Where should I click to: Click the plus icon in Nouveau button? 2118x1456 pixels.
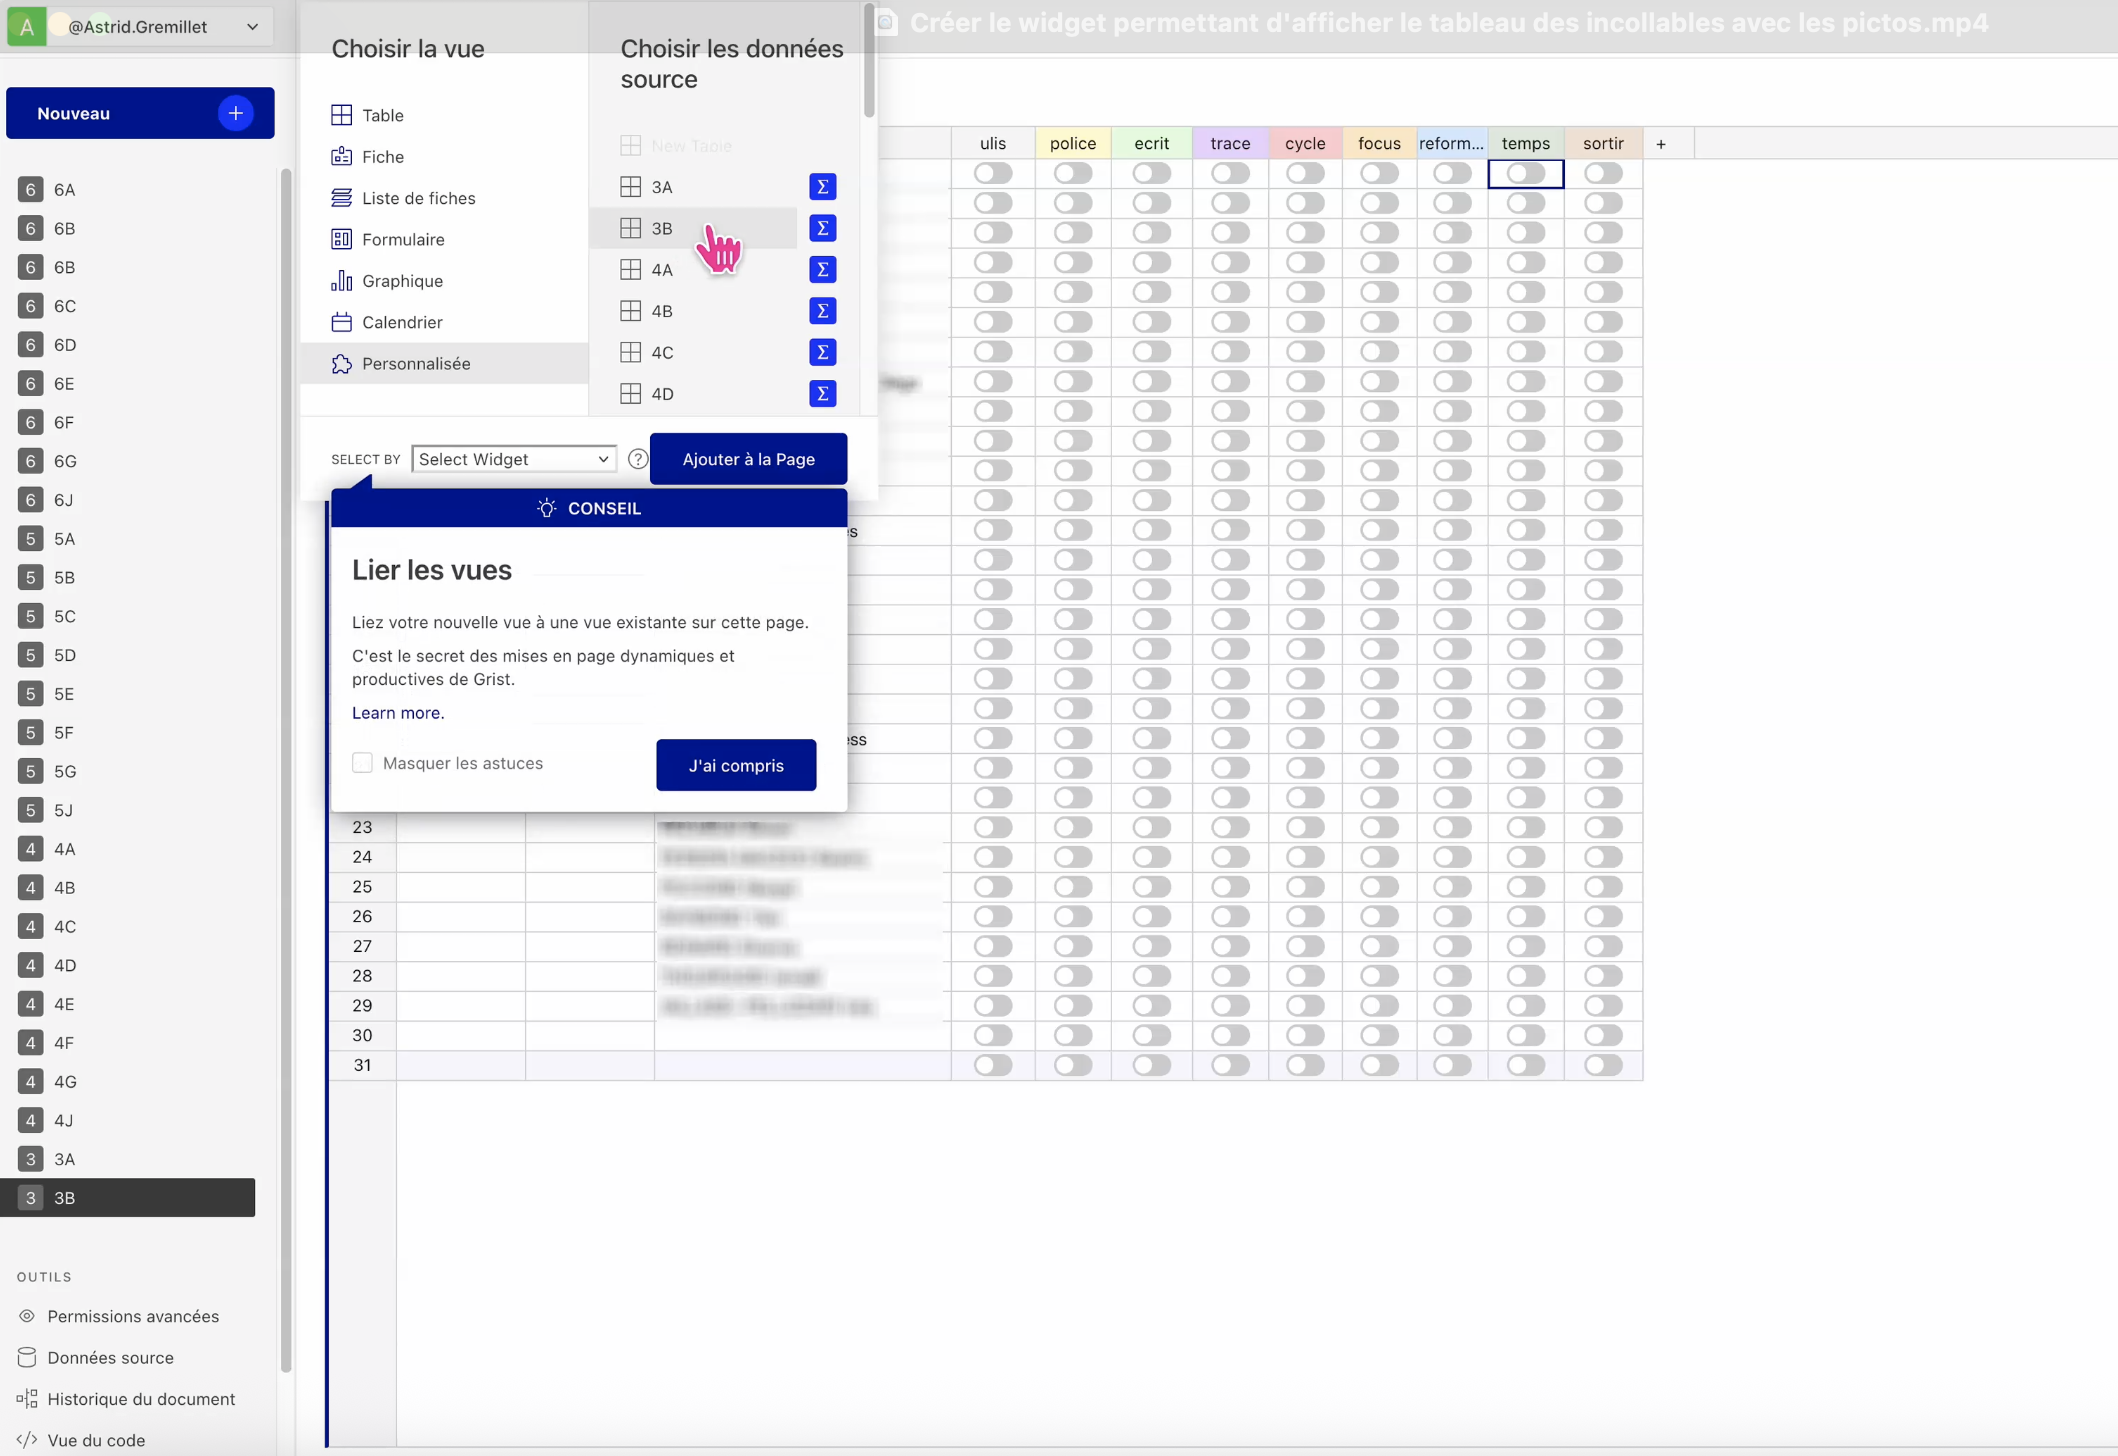tap(235, 113)
